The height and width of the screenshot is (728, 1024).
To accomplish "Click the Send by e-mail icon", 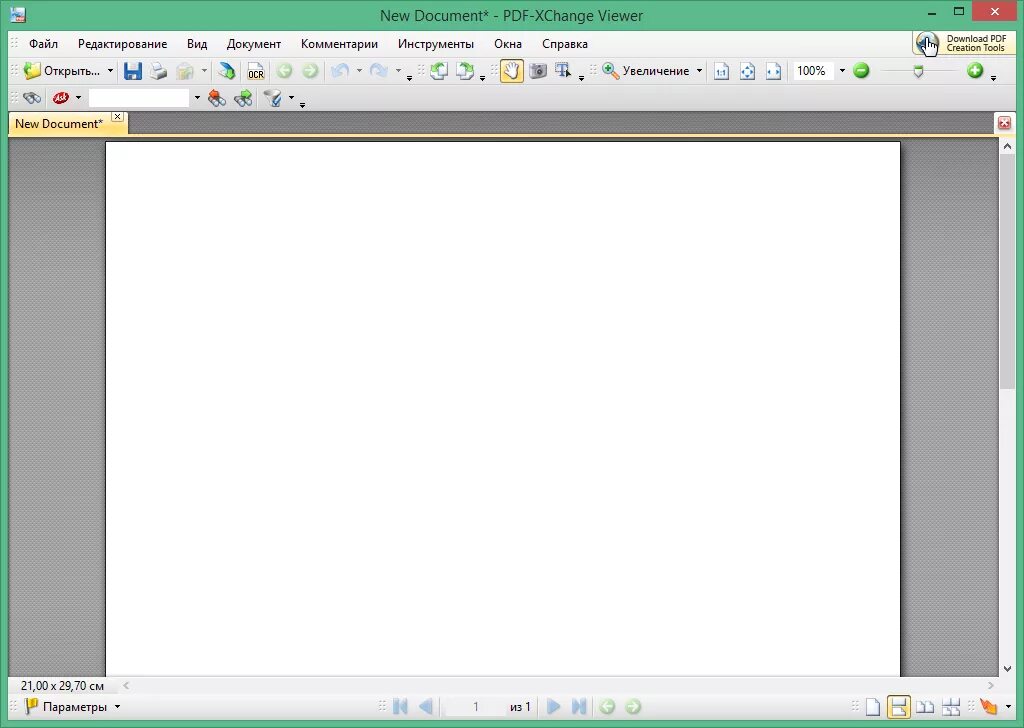I will pos(185,71).
